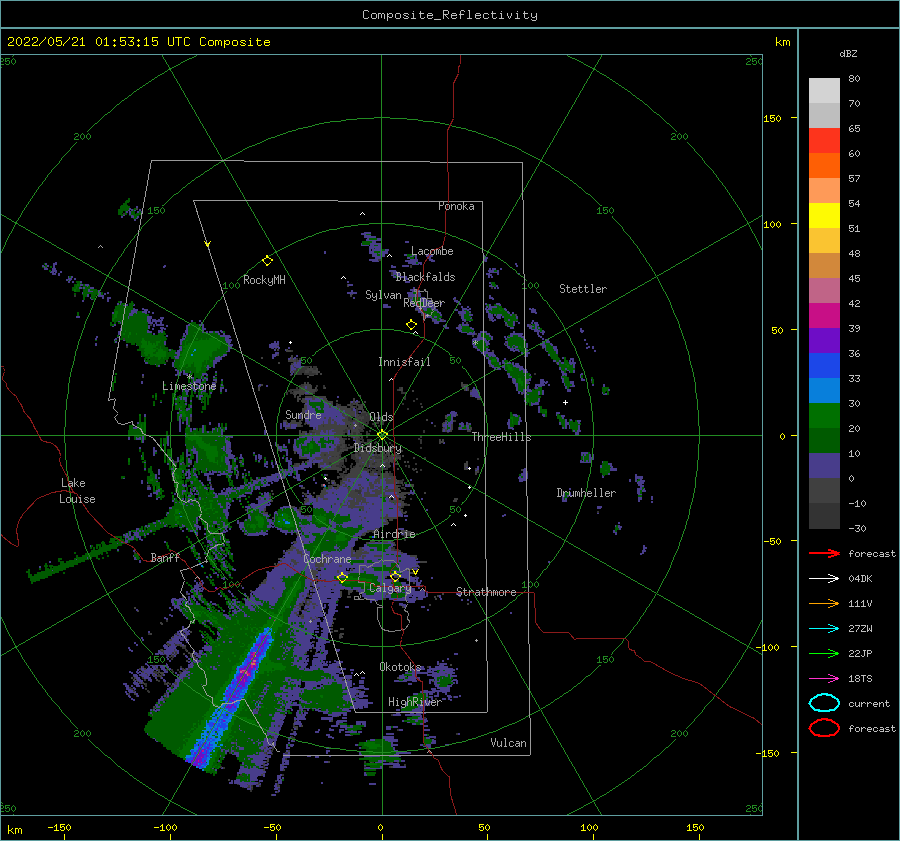Screen dimensions: 900x841
Task: Click the yellow diamond marker above Calgary label
Action: 395,576
